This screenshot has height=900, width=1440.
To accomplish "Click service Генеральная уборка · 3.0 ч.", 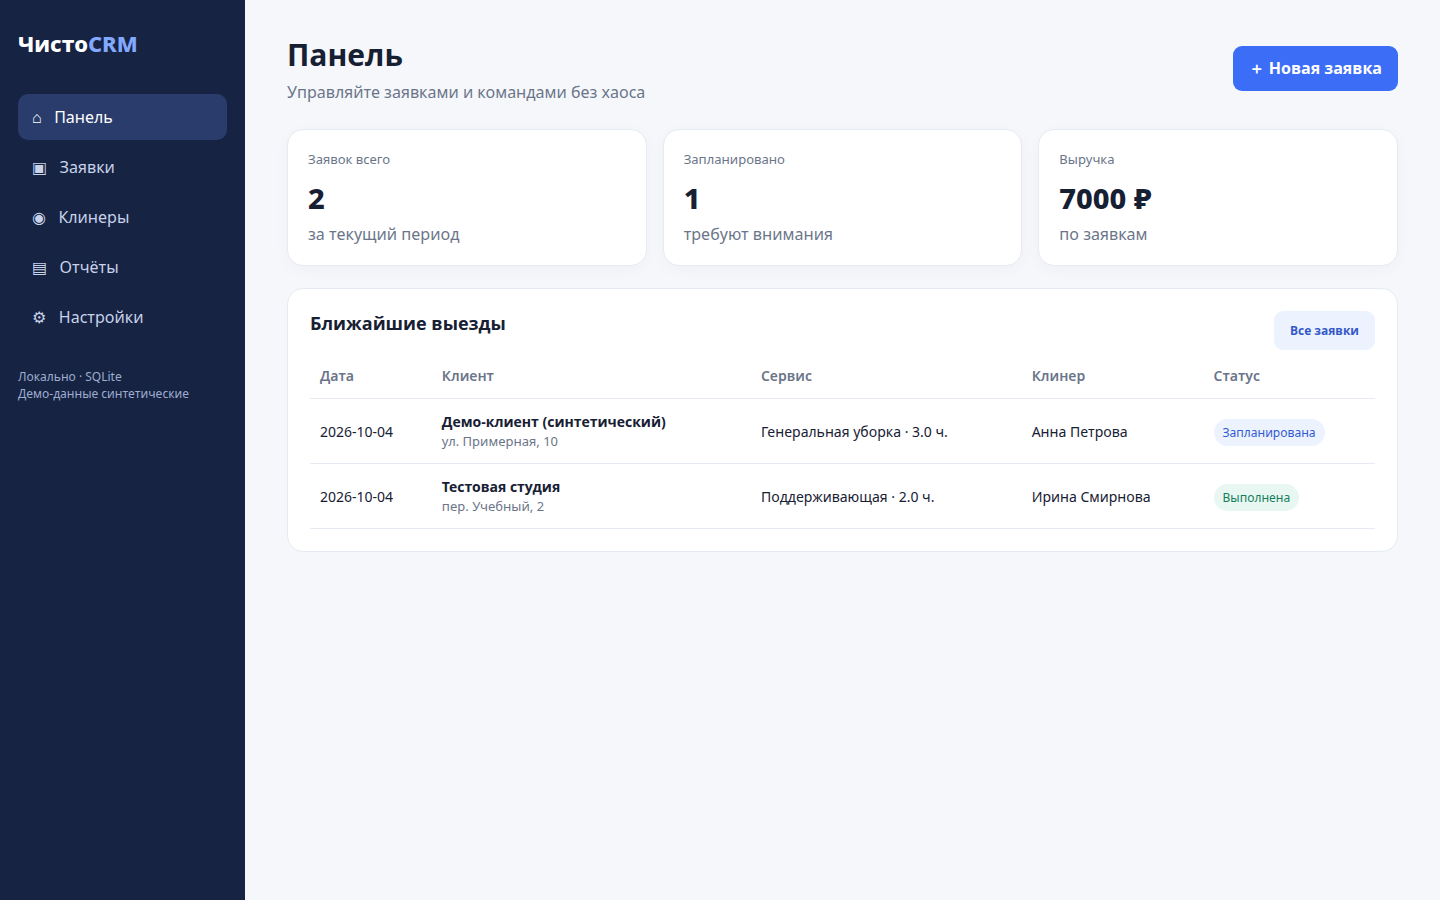I will click(854, 432).
